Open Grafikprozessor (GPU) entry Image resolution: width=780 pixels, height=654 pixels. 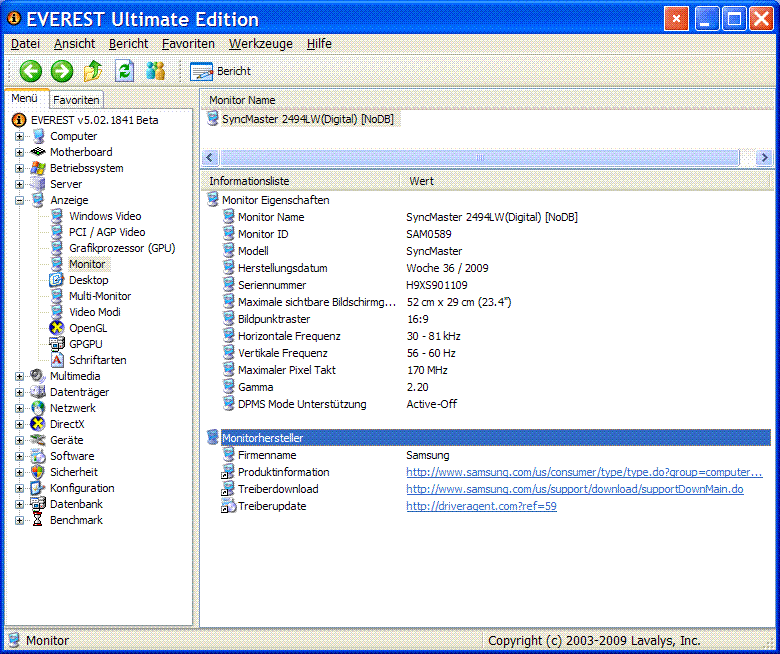pos(122,248)
